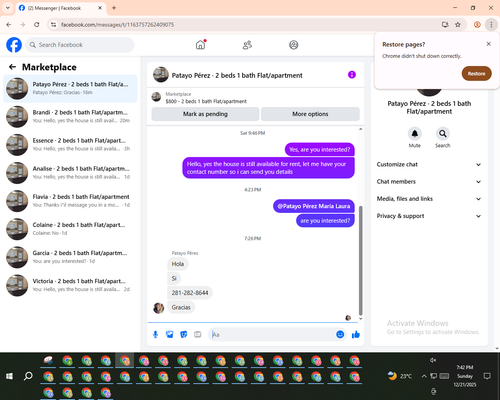Click the Install app icon in address bar

(445, 24)
